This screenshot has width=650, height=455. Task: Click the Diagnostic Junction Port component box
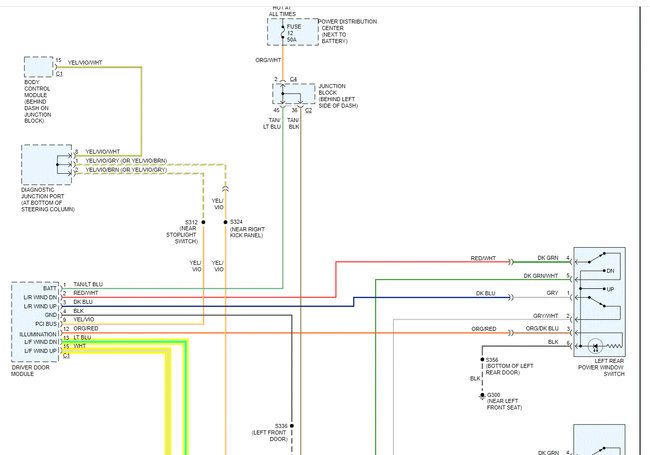47,165
